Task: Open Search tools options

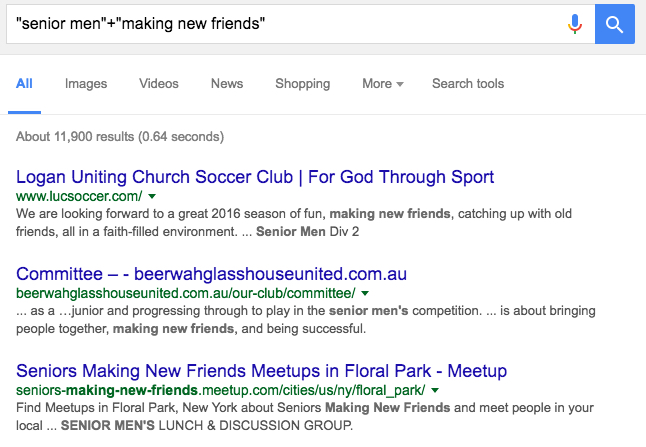Action: pyautogui.click(x=468, y=84)
